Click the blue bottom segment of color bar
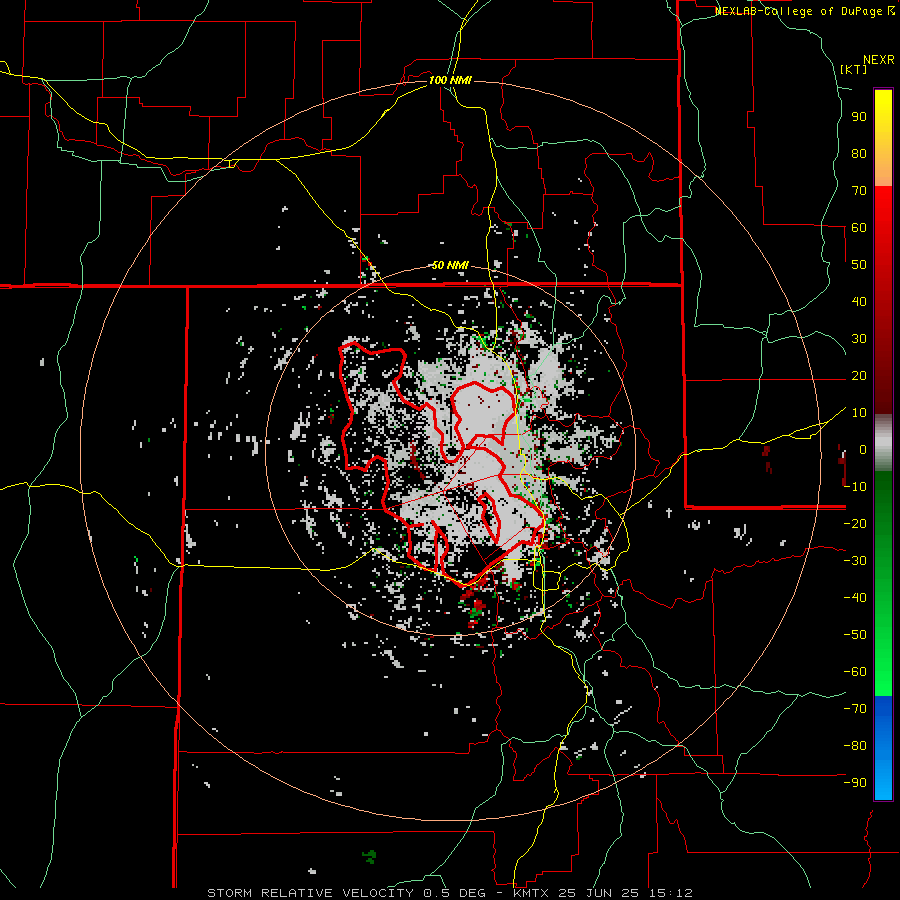Screen dimensions: 900x900 point(883,748)
